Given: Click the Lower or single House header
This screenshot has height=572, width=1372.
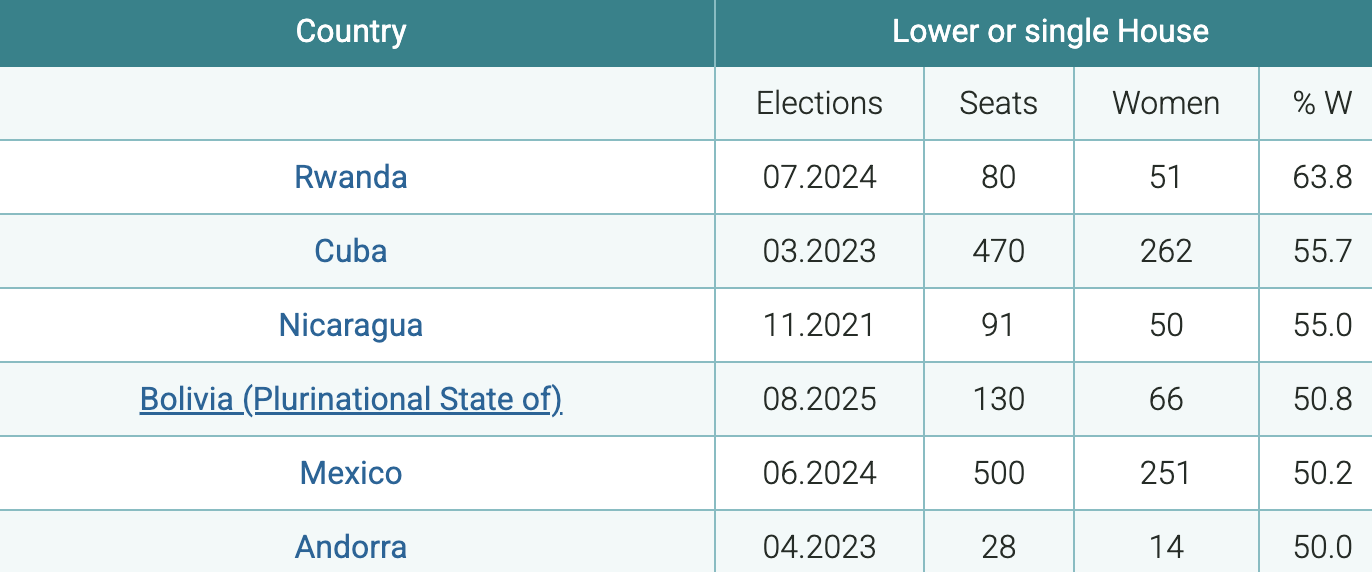Looking at the screenshot, I should [x=1050, y=32].
